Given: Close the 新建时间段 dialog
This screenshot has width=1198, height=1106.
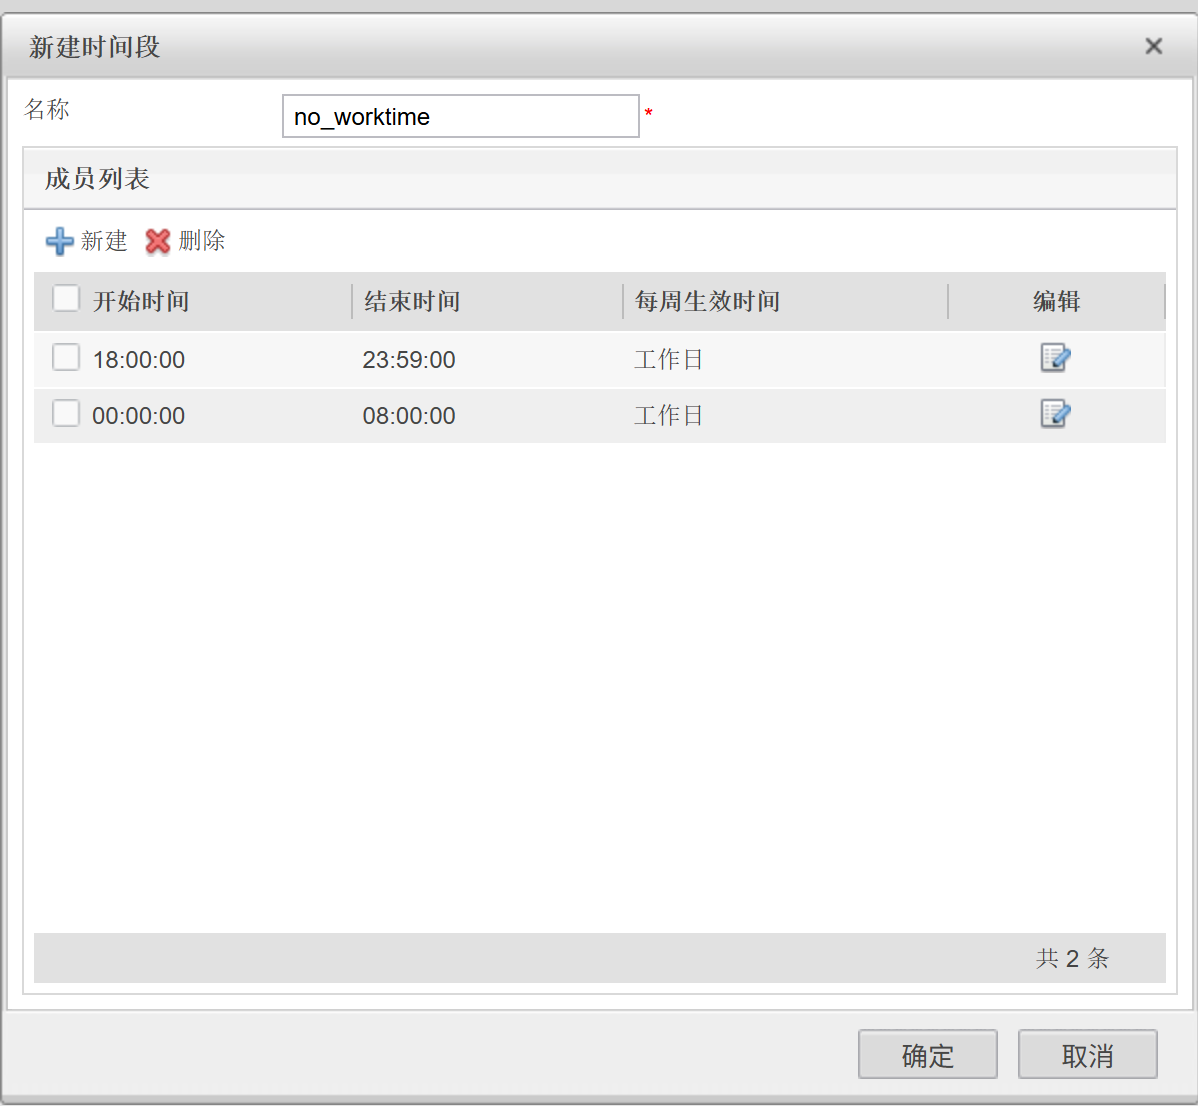Looking at the screenshot, I should coord(1154,47).
